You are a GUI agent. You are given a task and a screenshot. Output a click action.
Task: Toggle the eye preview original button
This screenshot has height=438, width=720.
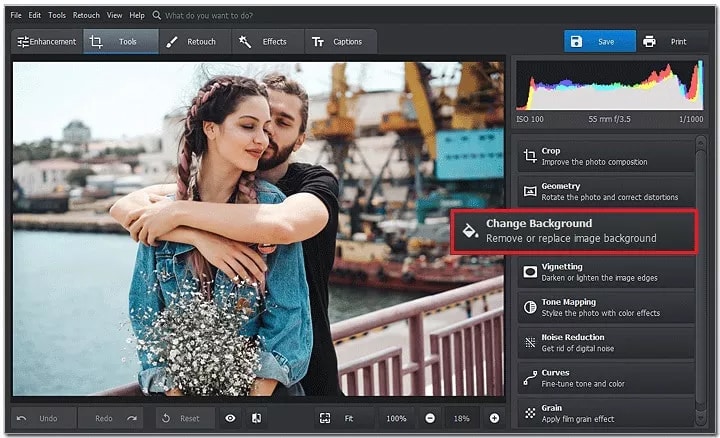pyautogui.click(x=230, y=418)
